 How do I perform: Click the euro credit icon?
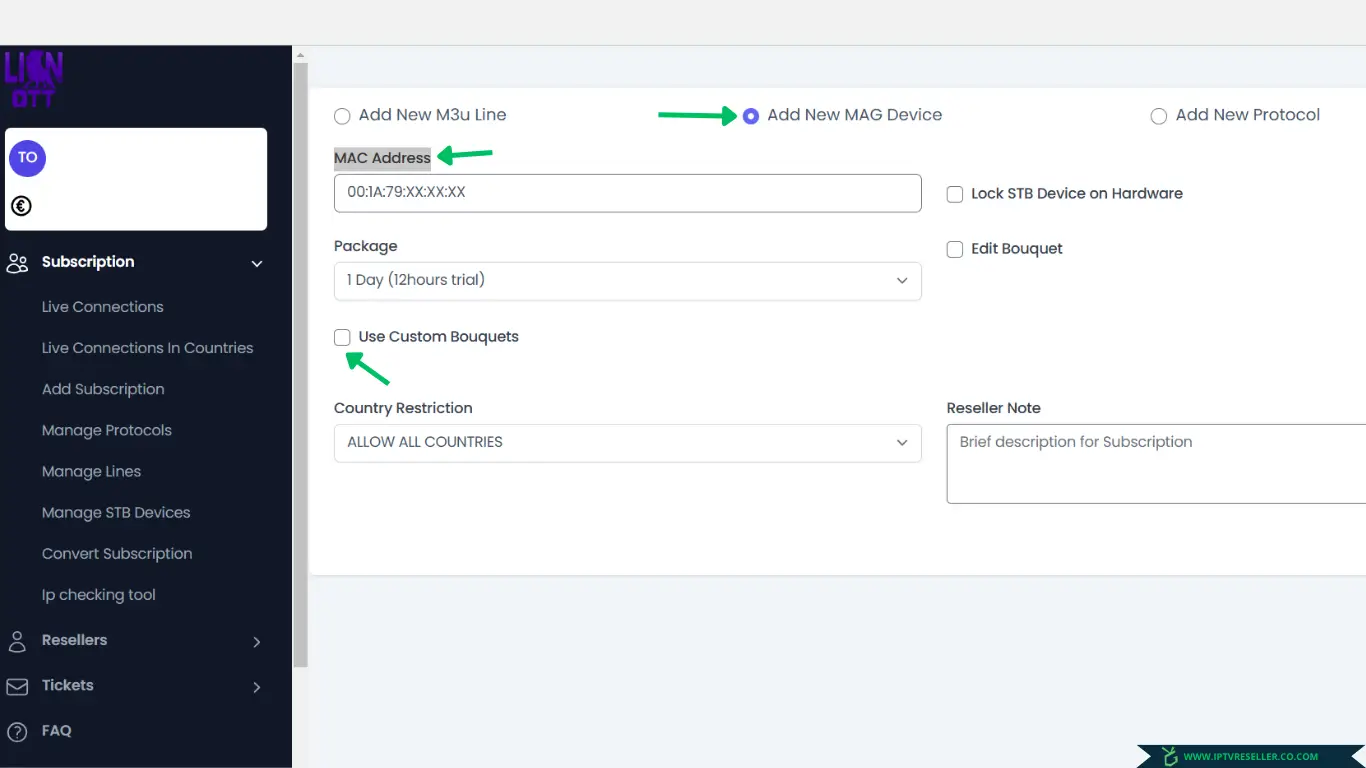tap(21, 206)
